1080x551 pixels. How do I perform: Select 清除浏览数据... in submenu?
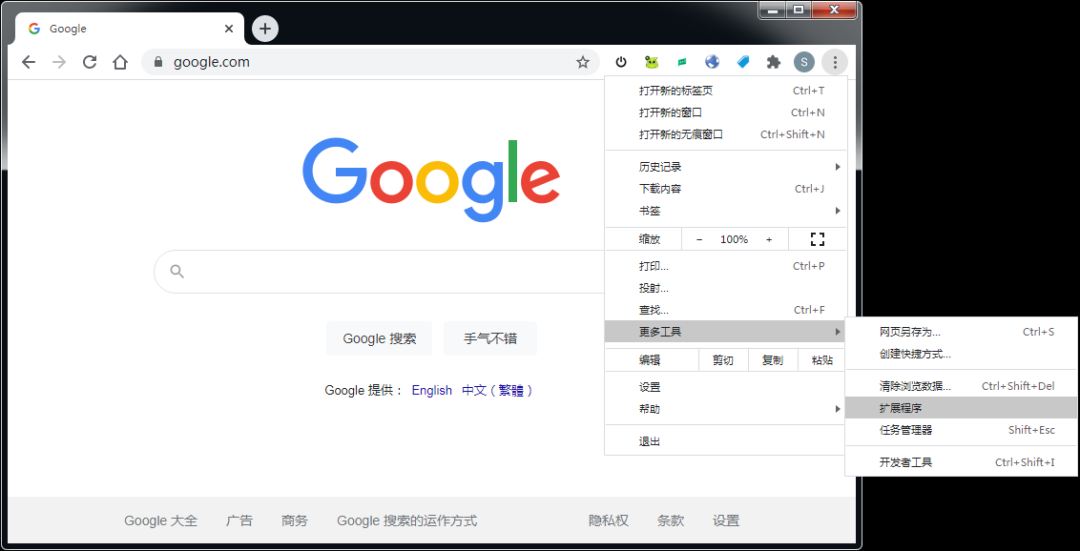962,386
